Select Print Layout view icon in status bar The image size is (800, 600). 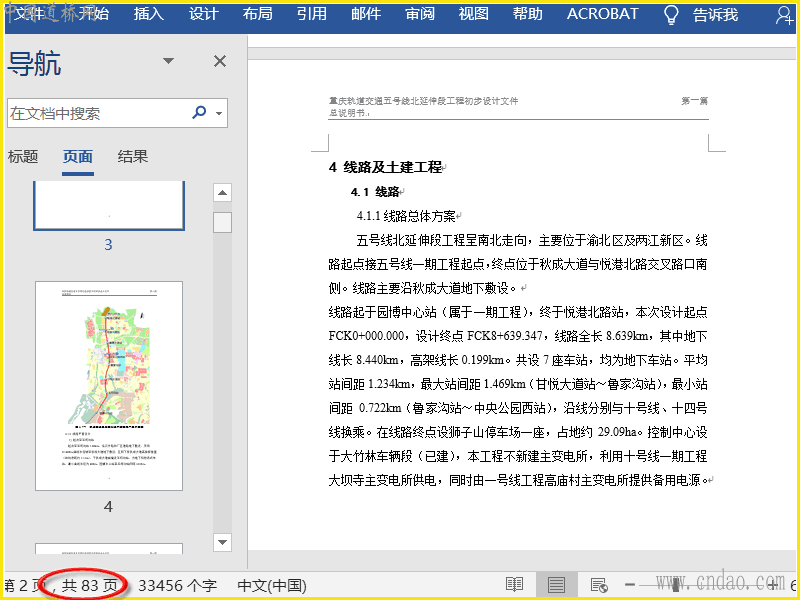tap(557, 585)
